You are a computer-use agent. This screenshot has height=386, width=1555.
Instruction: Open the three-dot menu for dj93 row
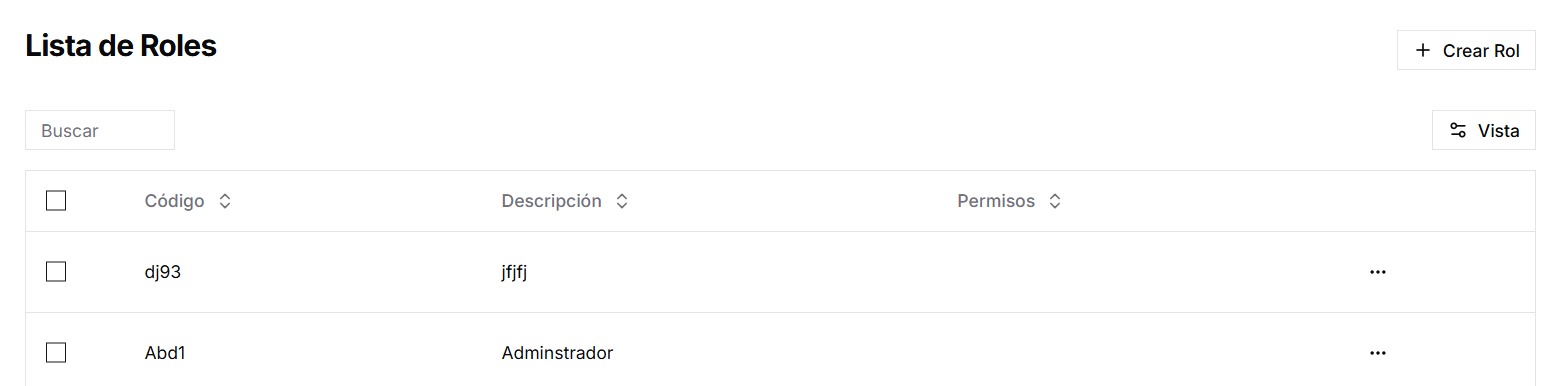pos(1378,272)
